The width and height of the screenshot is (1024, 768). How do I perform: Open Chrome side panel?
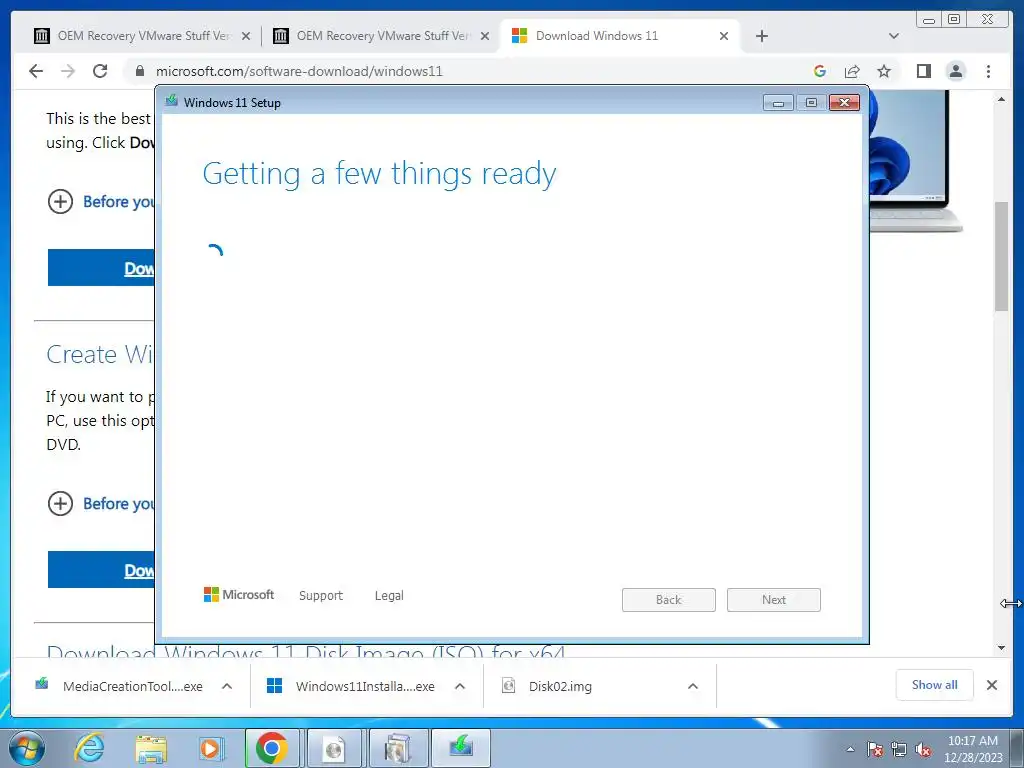coord(923,71)
